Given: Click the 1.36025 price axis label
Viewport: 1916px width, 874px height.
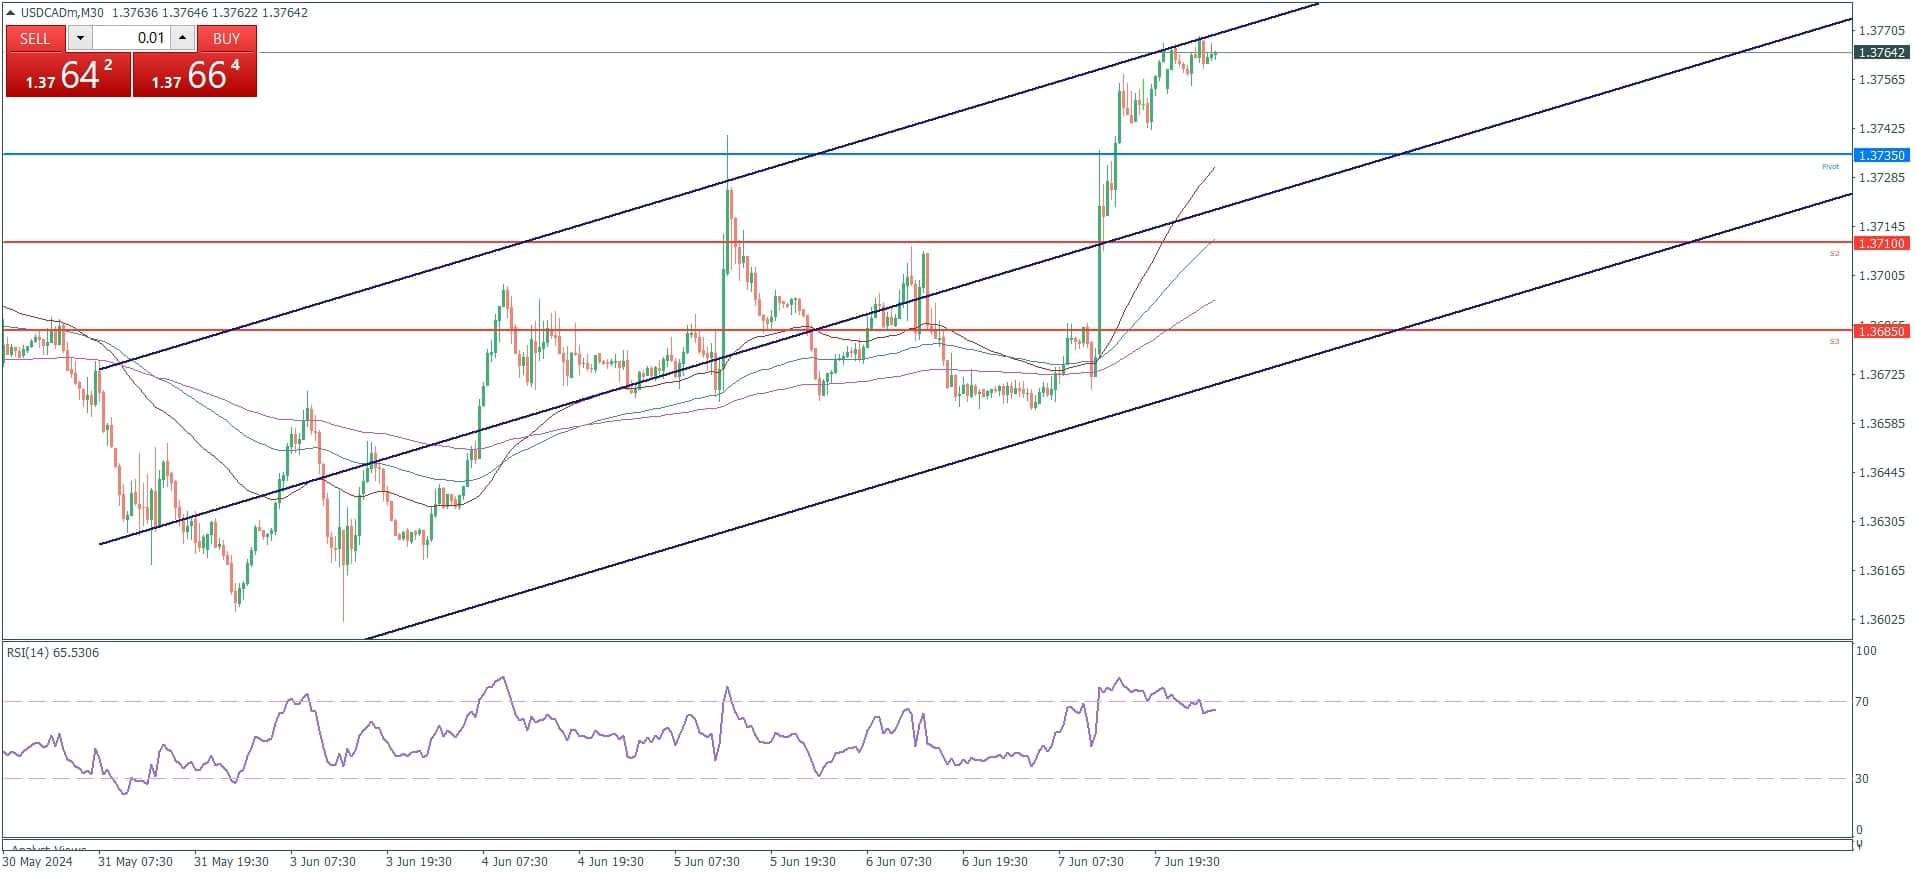Looking at the screenshot, I should (1881, 620).
